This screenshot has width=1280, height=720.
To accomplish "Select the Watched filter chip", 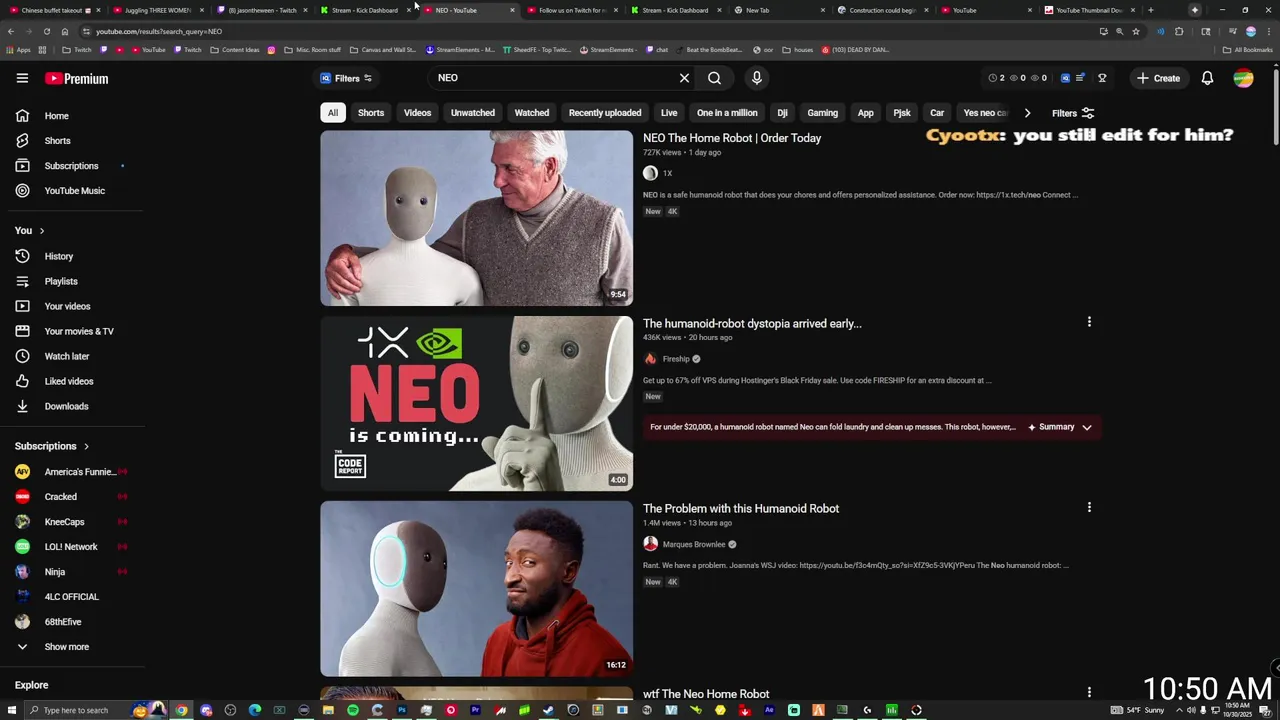I will (532, 113).
